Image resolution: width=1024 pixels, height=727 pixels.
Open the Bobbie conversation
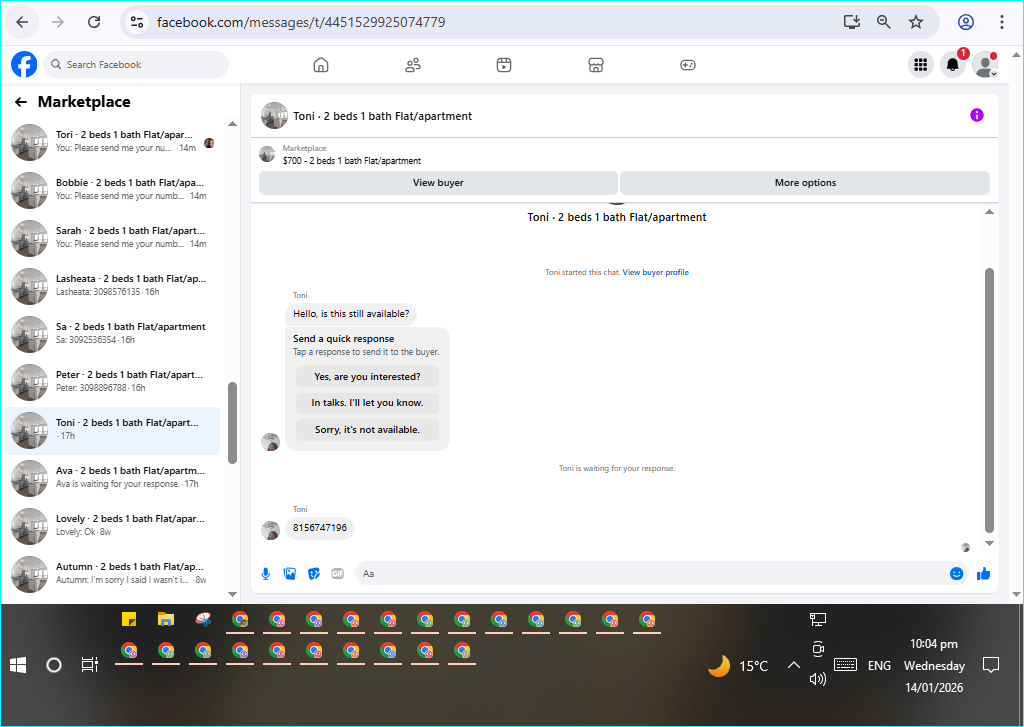[x=112, y=189]
